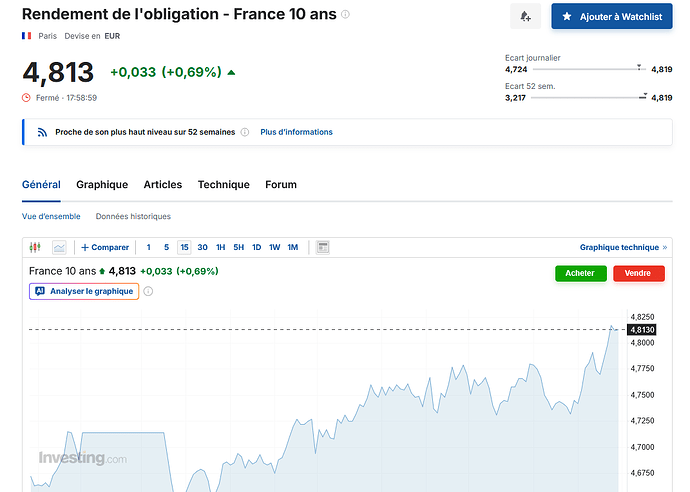This screenshot has height=492, width=690.
Task: Click the 4,724 daily low value
Action: click(x=516, y=69)
